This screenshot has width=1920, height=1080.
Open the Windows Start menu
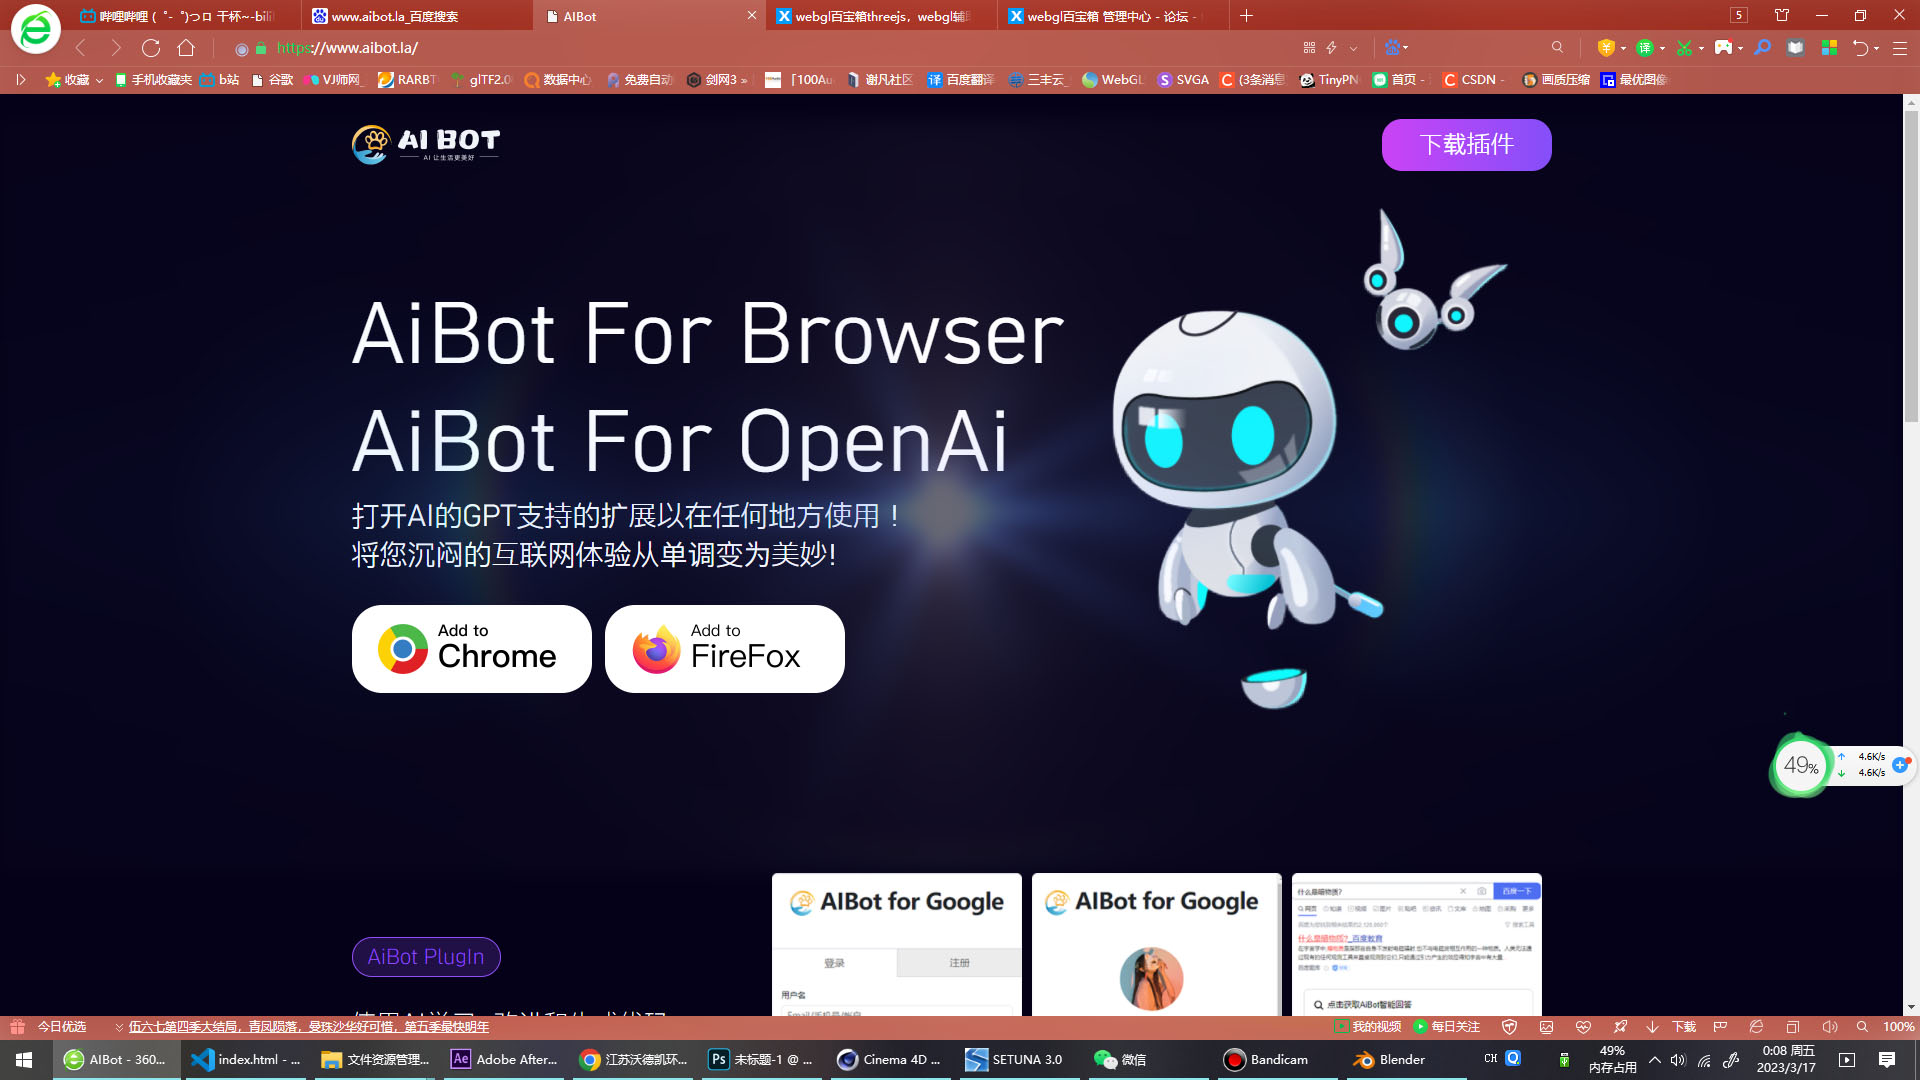[x=24, y=1060]
